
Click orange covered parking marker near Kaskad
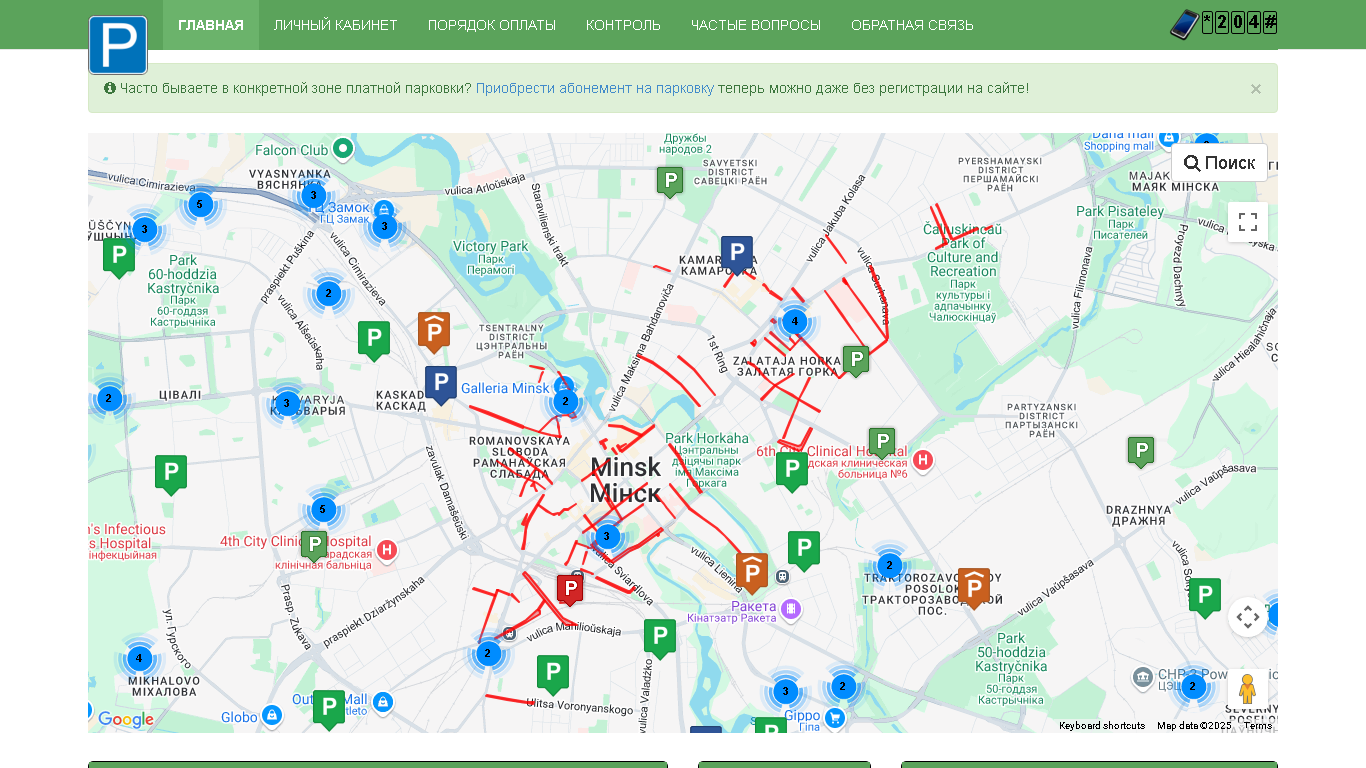tap(434, 331)
